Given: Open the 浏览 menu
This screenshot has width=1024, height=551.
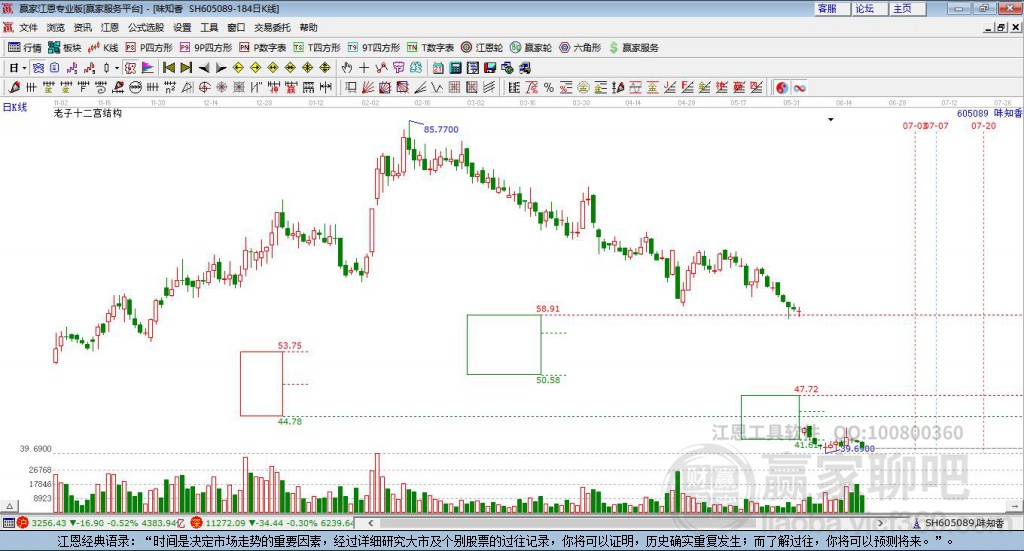Looking at the screenshot, I should [x=56, y=27].
